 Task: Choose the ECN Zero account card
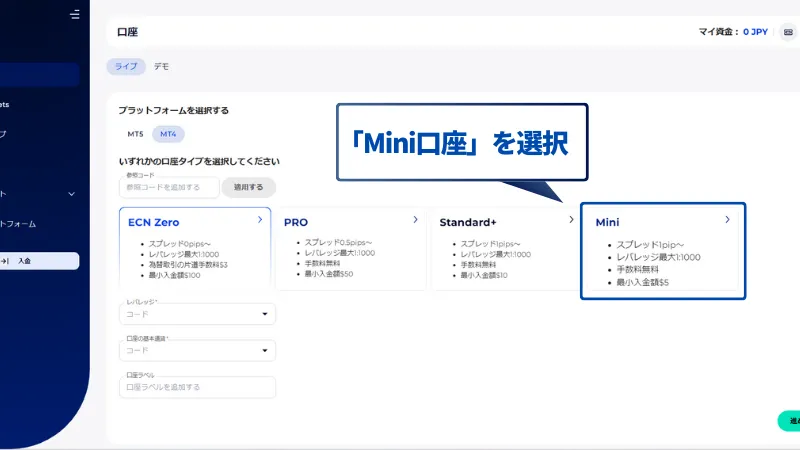click(195, 248)
